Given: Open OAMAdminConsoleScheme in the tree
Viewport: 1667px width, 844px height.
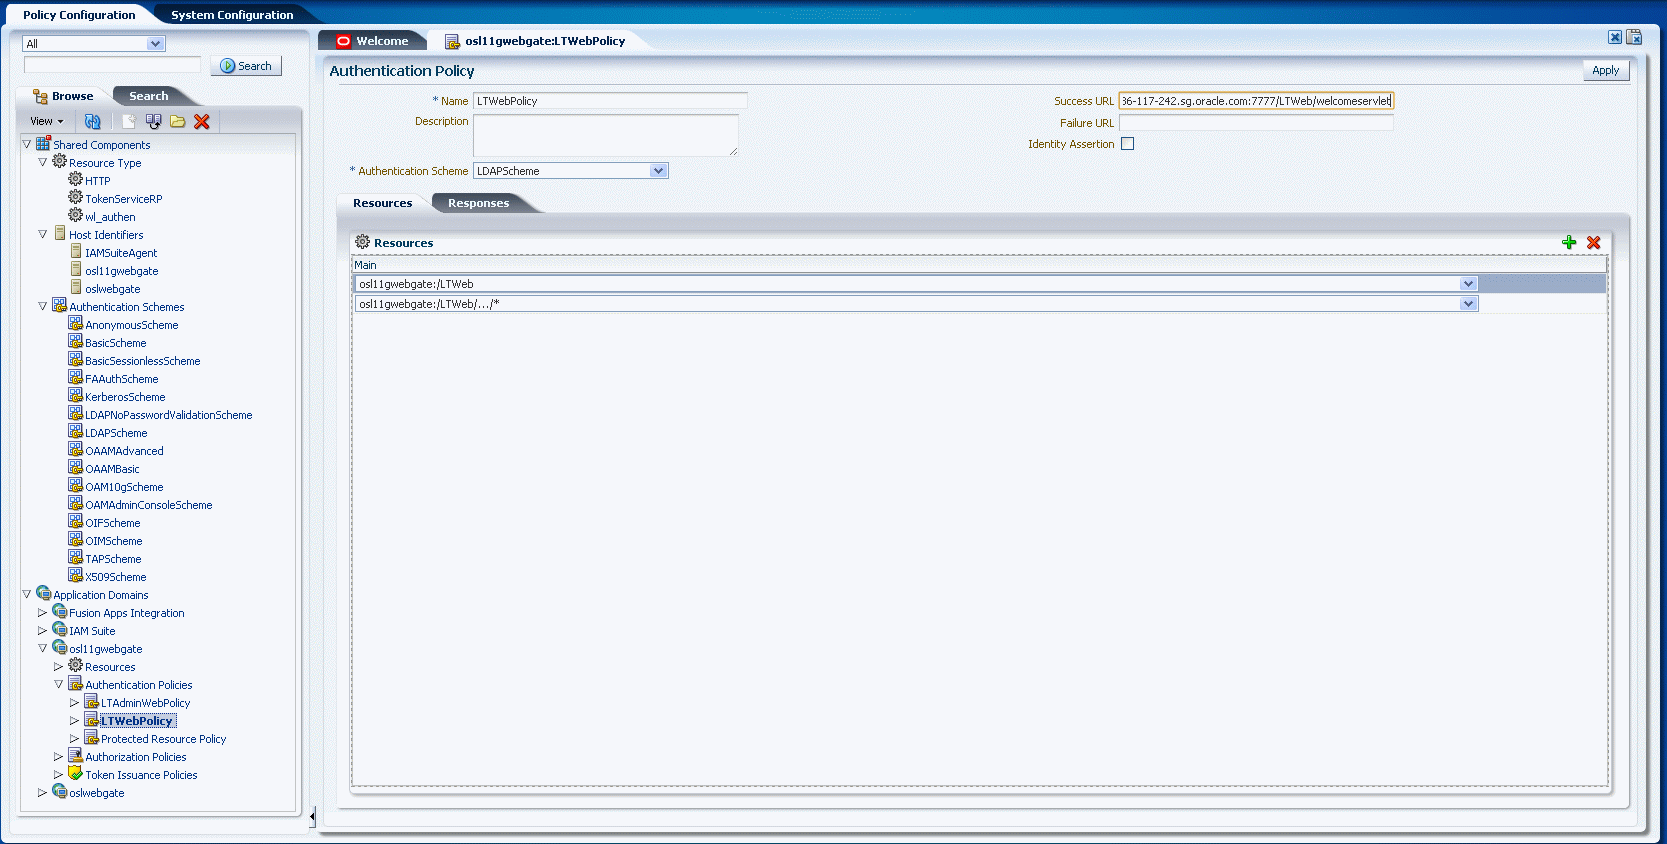Looking at the screenshot, I should click(149, 505).
